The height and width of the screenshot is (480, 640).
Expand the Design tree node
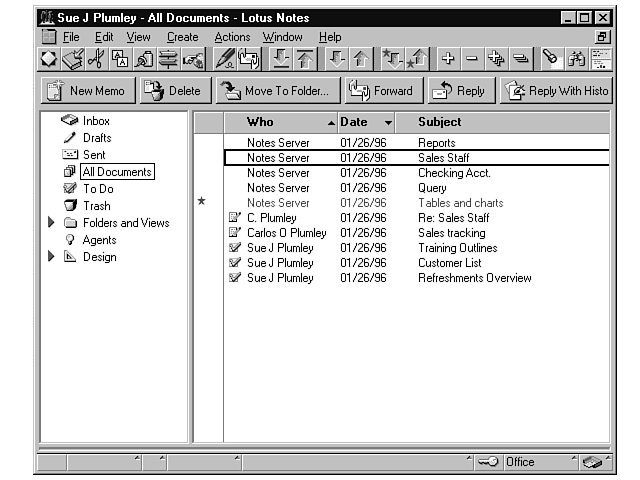click(x=52, y=257)
